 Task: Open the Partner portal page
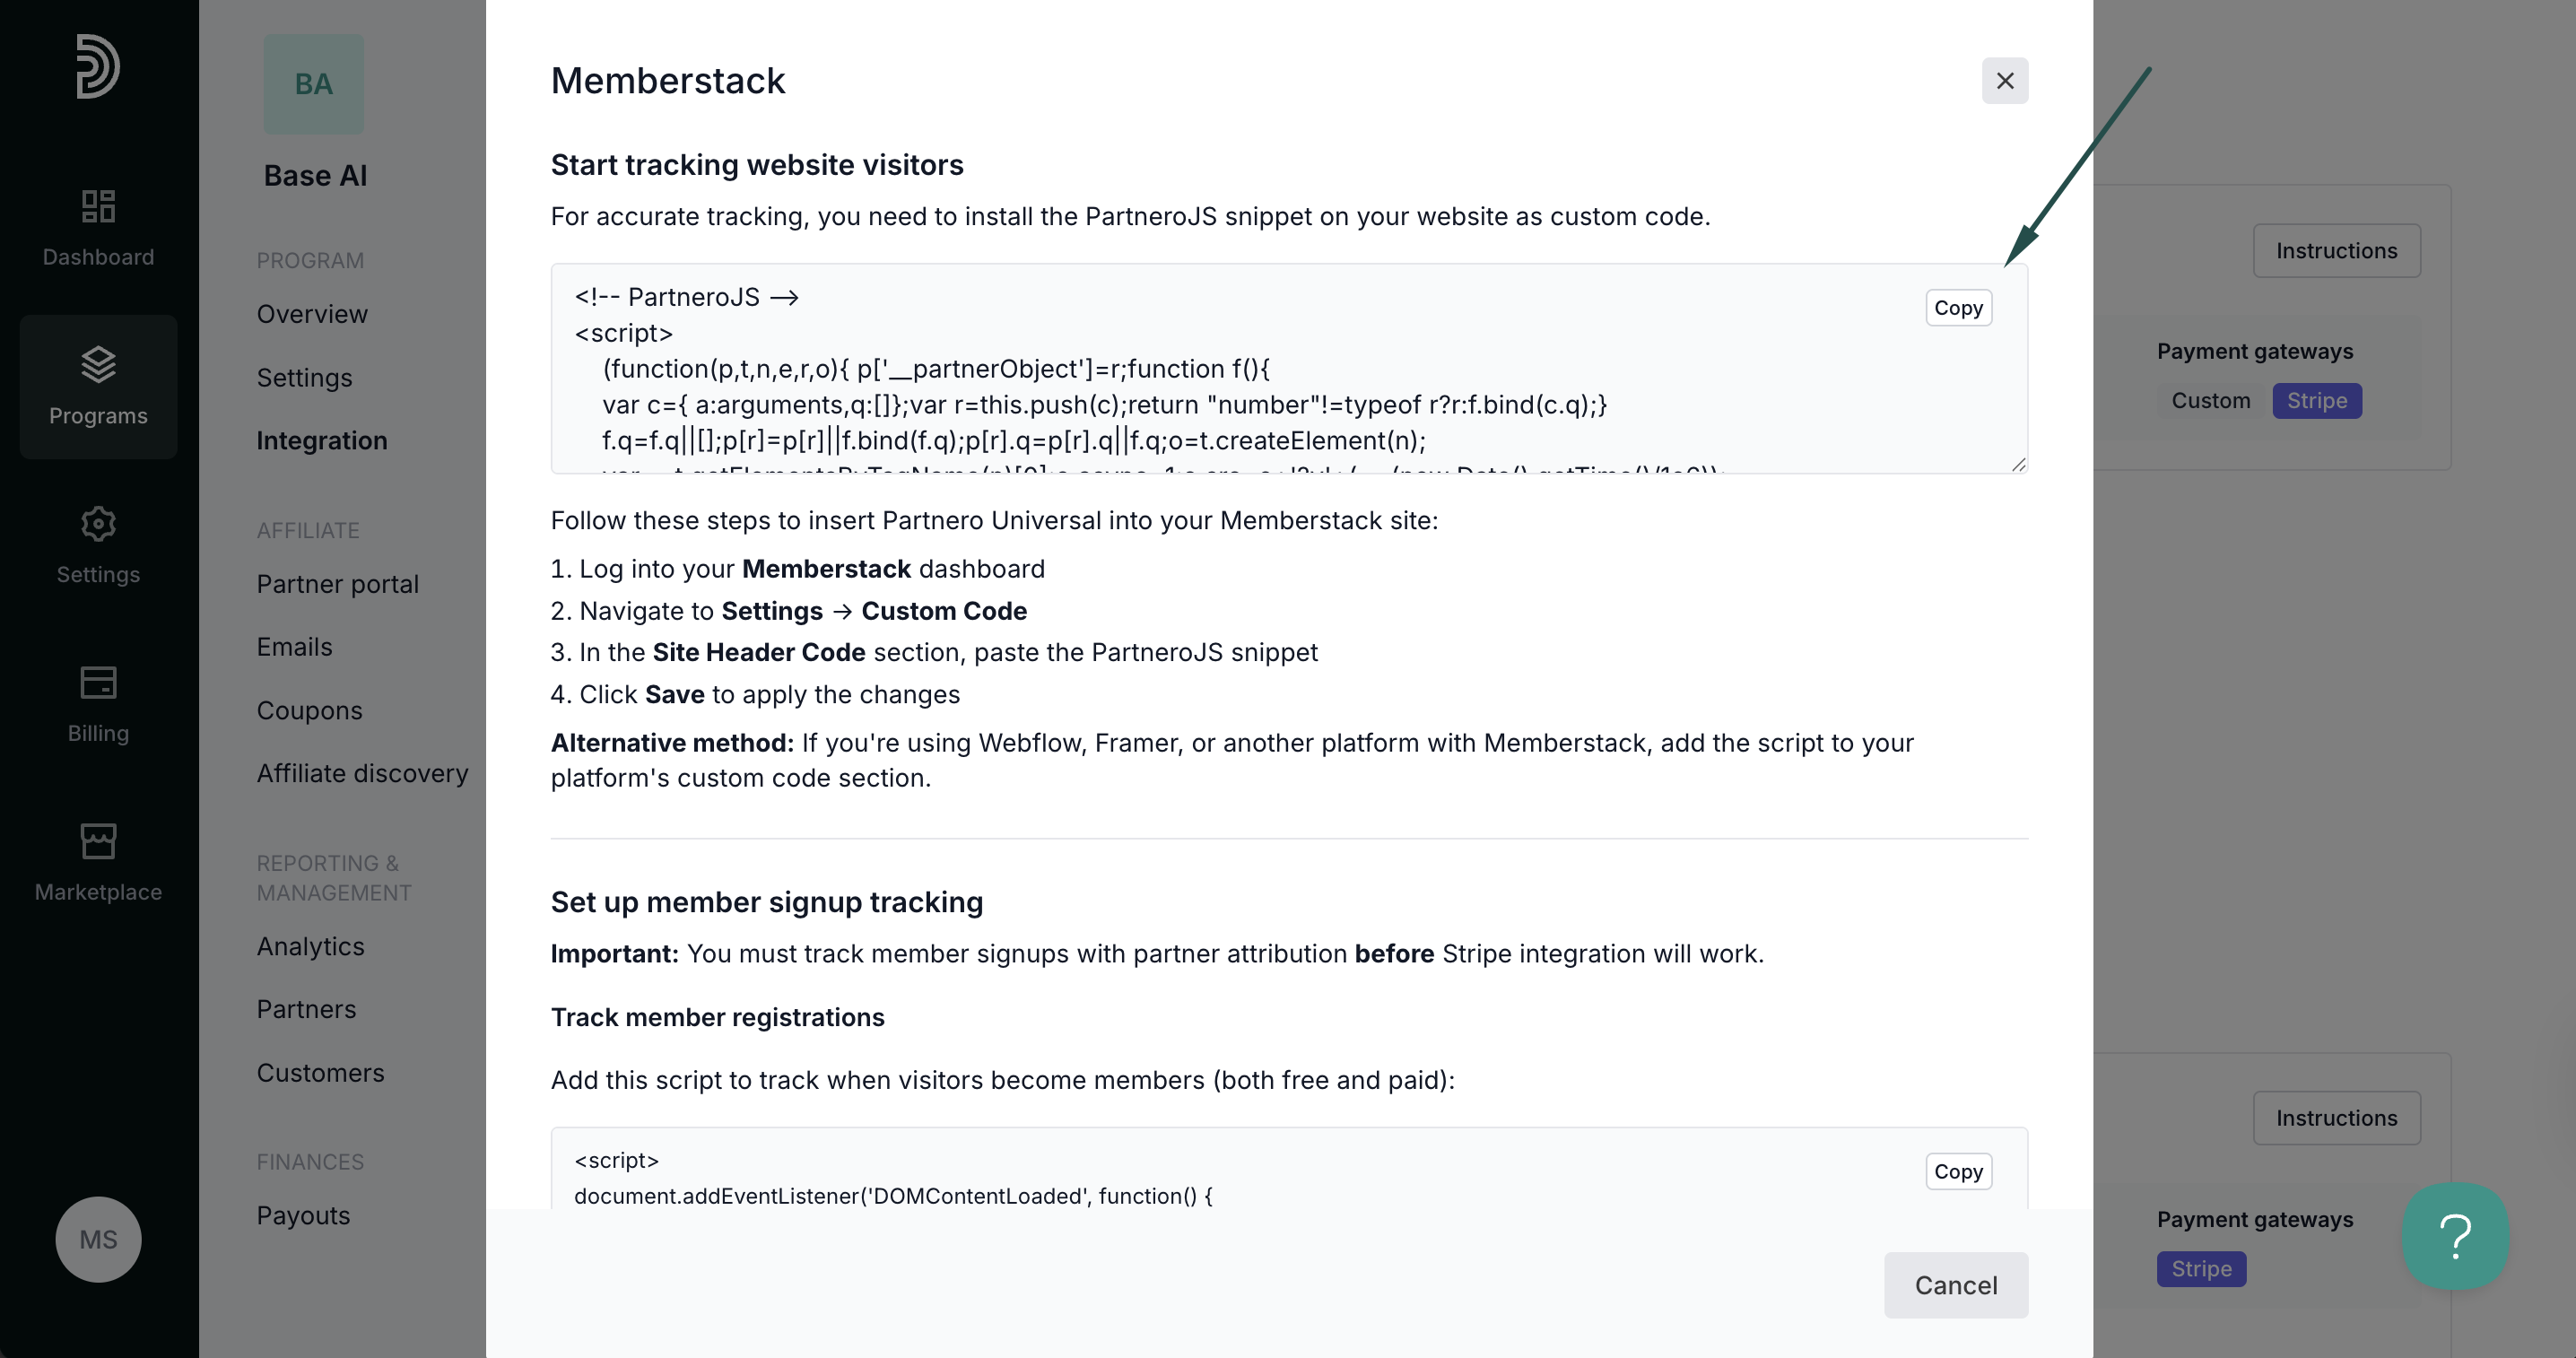pos(337,584)
